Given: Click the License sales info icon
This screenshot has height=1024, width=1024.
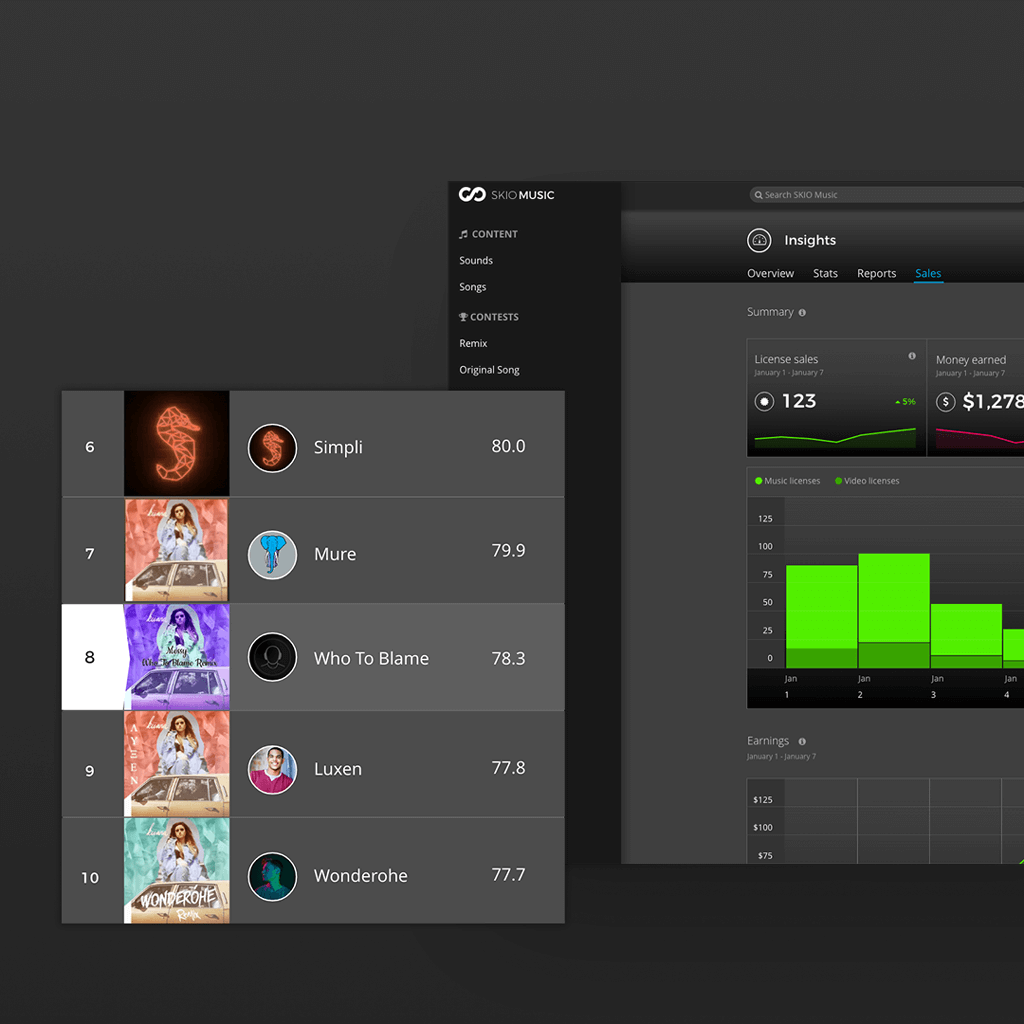Looking at the screenshot, I should tap(912, 356).
